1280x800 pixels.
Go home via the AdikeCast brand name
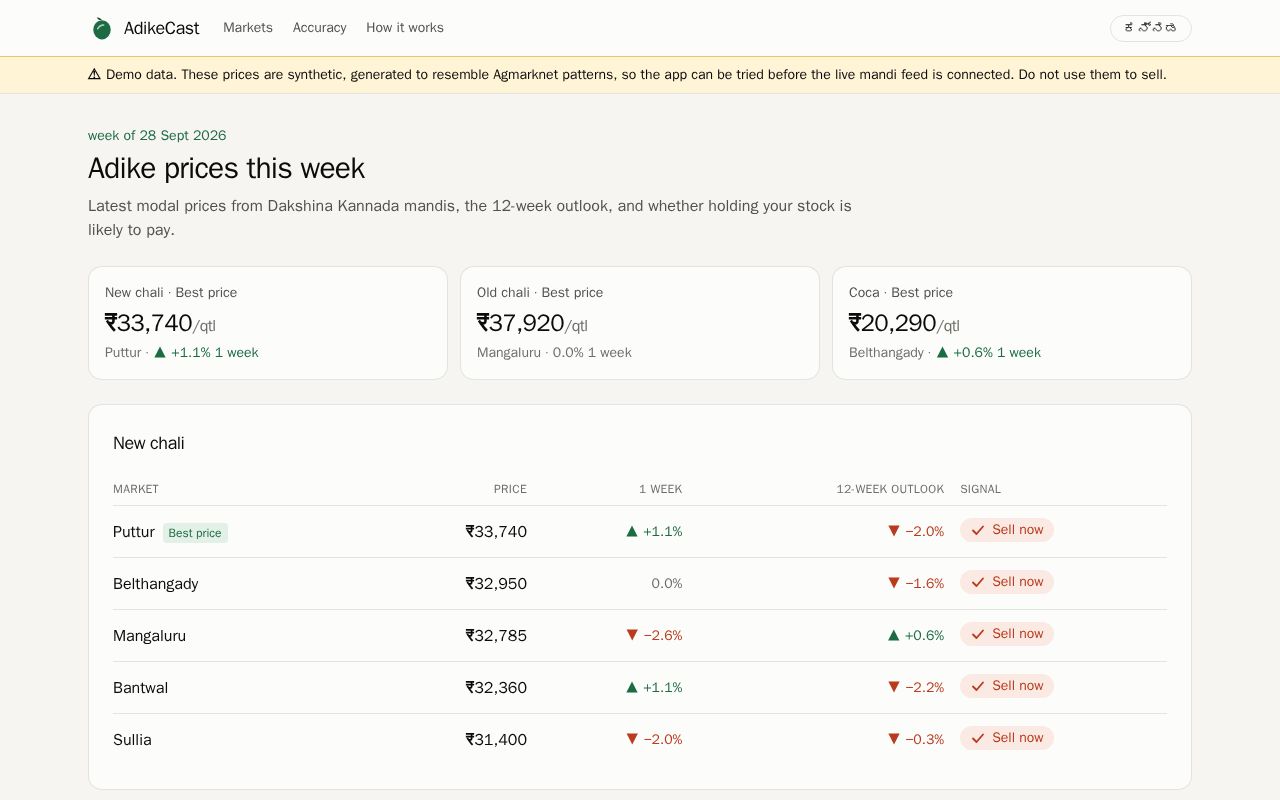(161, 28)
